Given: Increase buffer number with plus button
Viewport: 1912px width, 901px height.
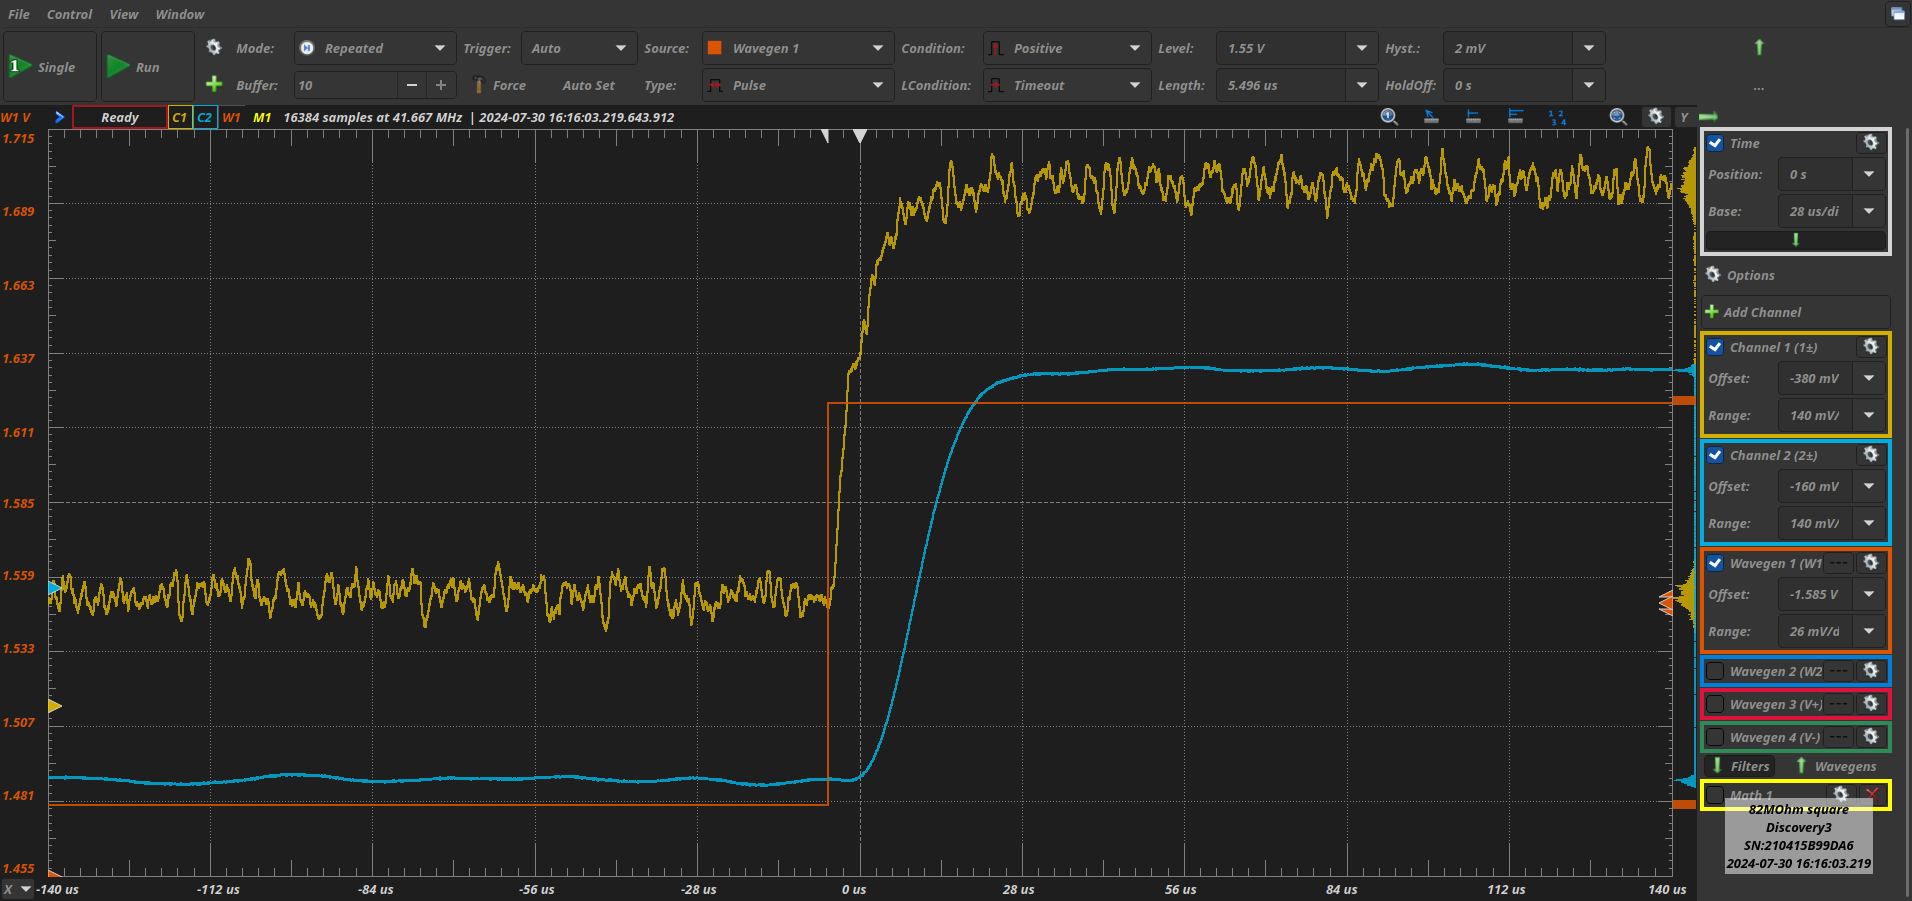Looking at the screenshot, I should (441, 85).
